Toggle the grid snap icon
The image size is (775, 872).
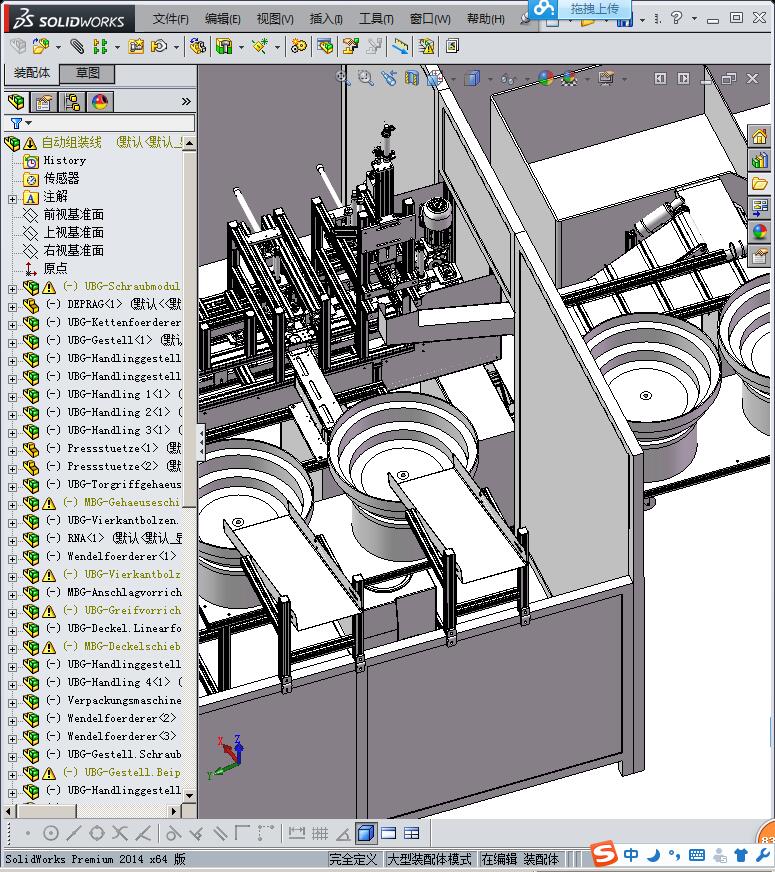pyautogui.click(x=320, y=833)
